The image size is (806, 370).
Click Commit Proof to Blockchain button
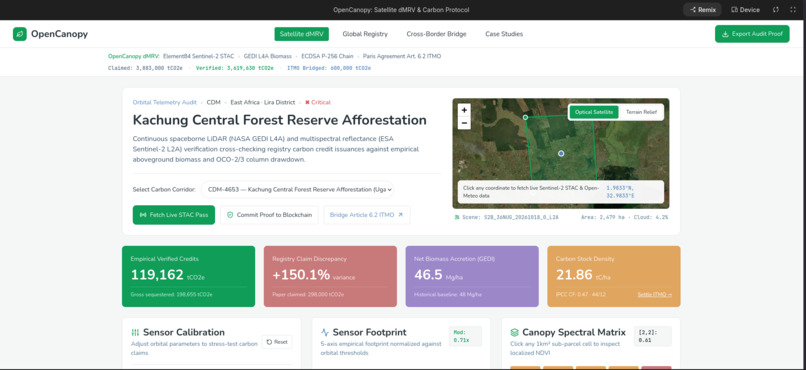tap(269, 215)
